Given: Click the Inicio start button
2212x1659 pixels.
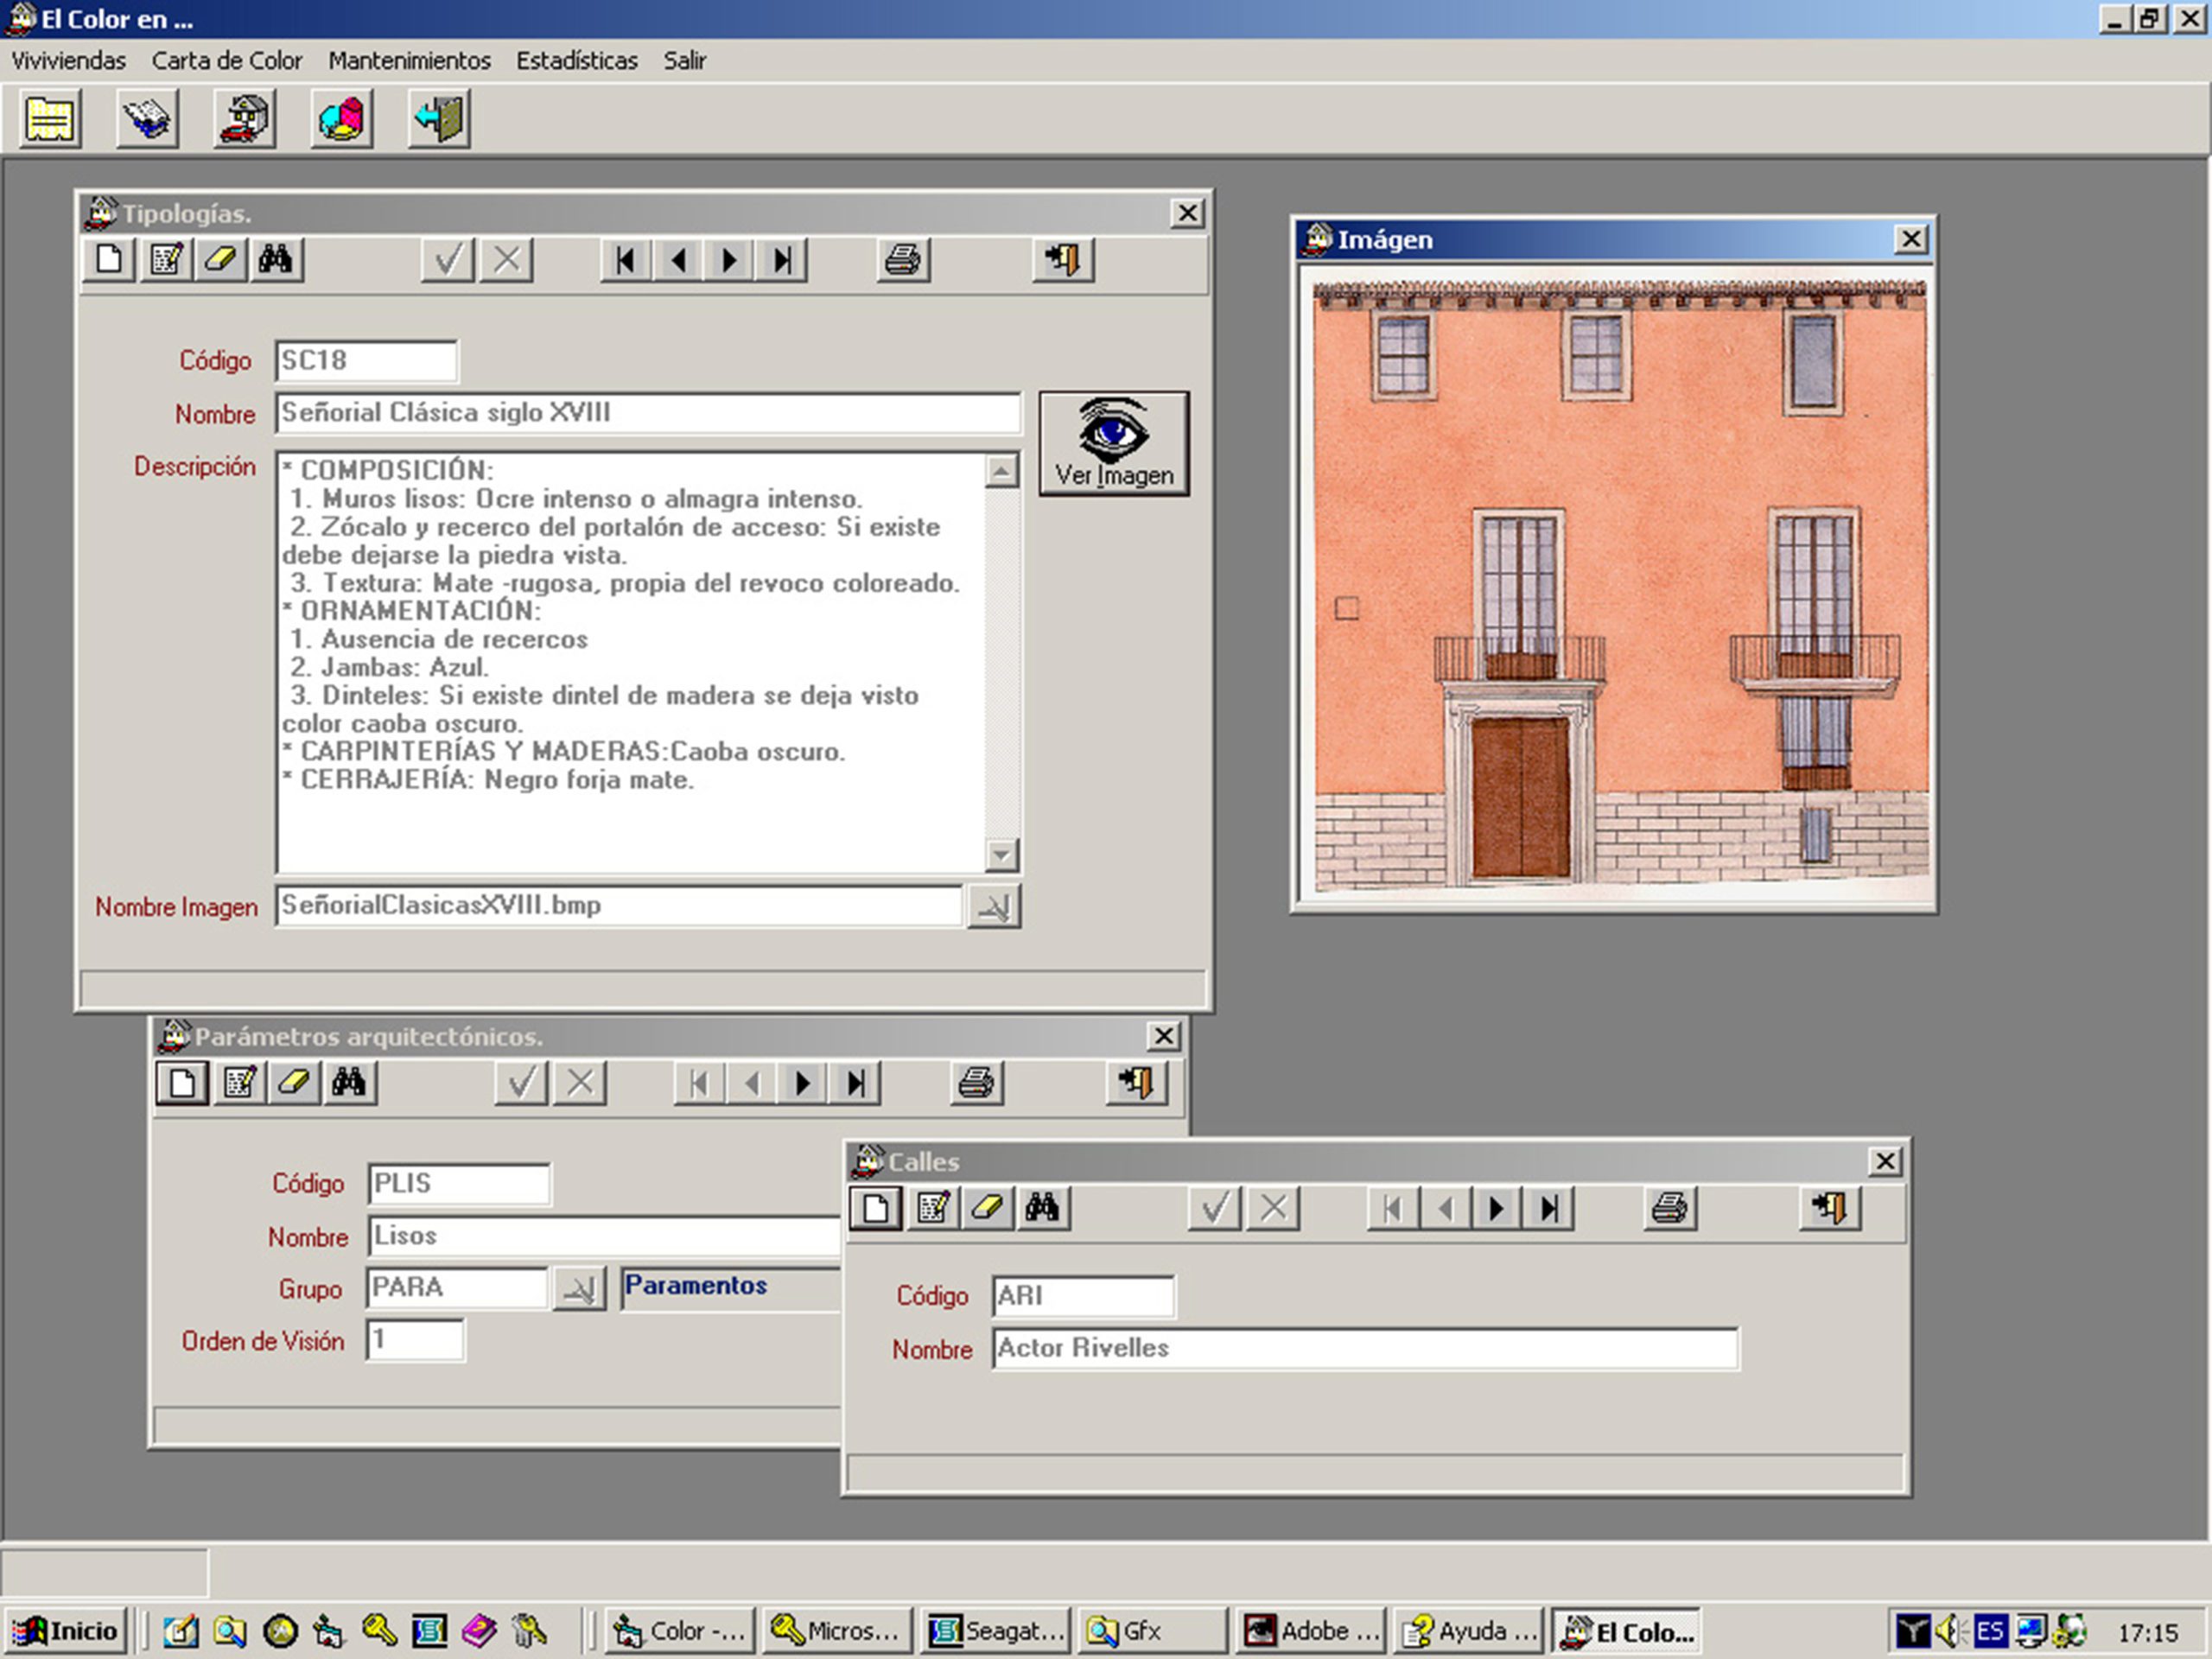Looking at the screenshot, I should tap(66, 1631).
